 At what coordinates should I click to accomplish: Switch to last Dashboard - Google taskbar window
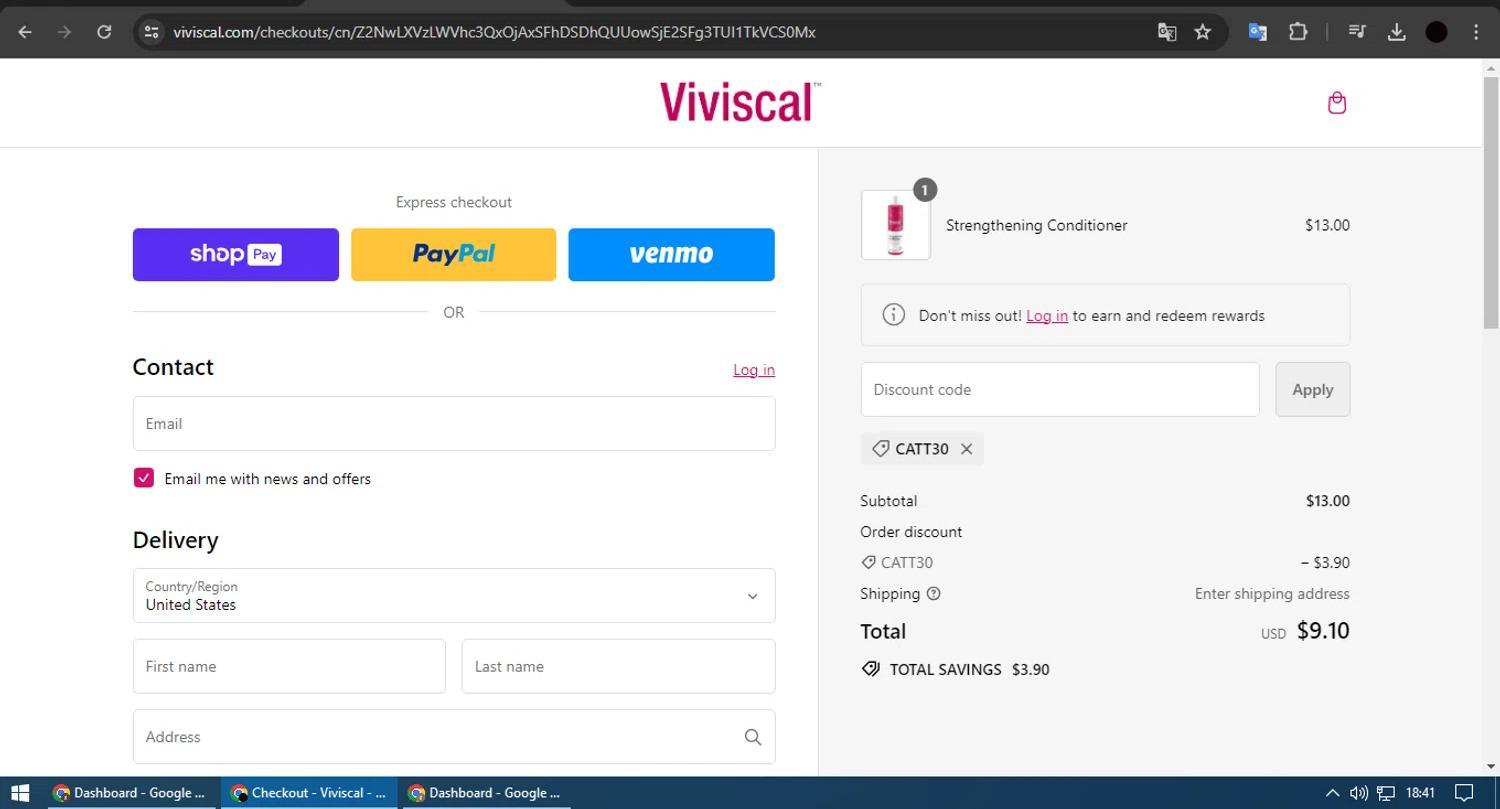pos(485,793)
